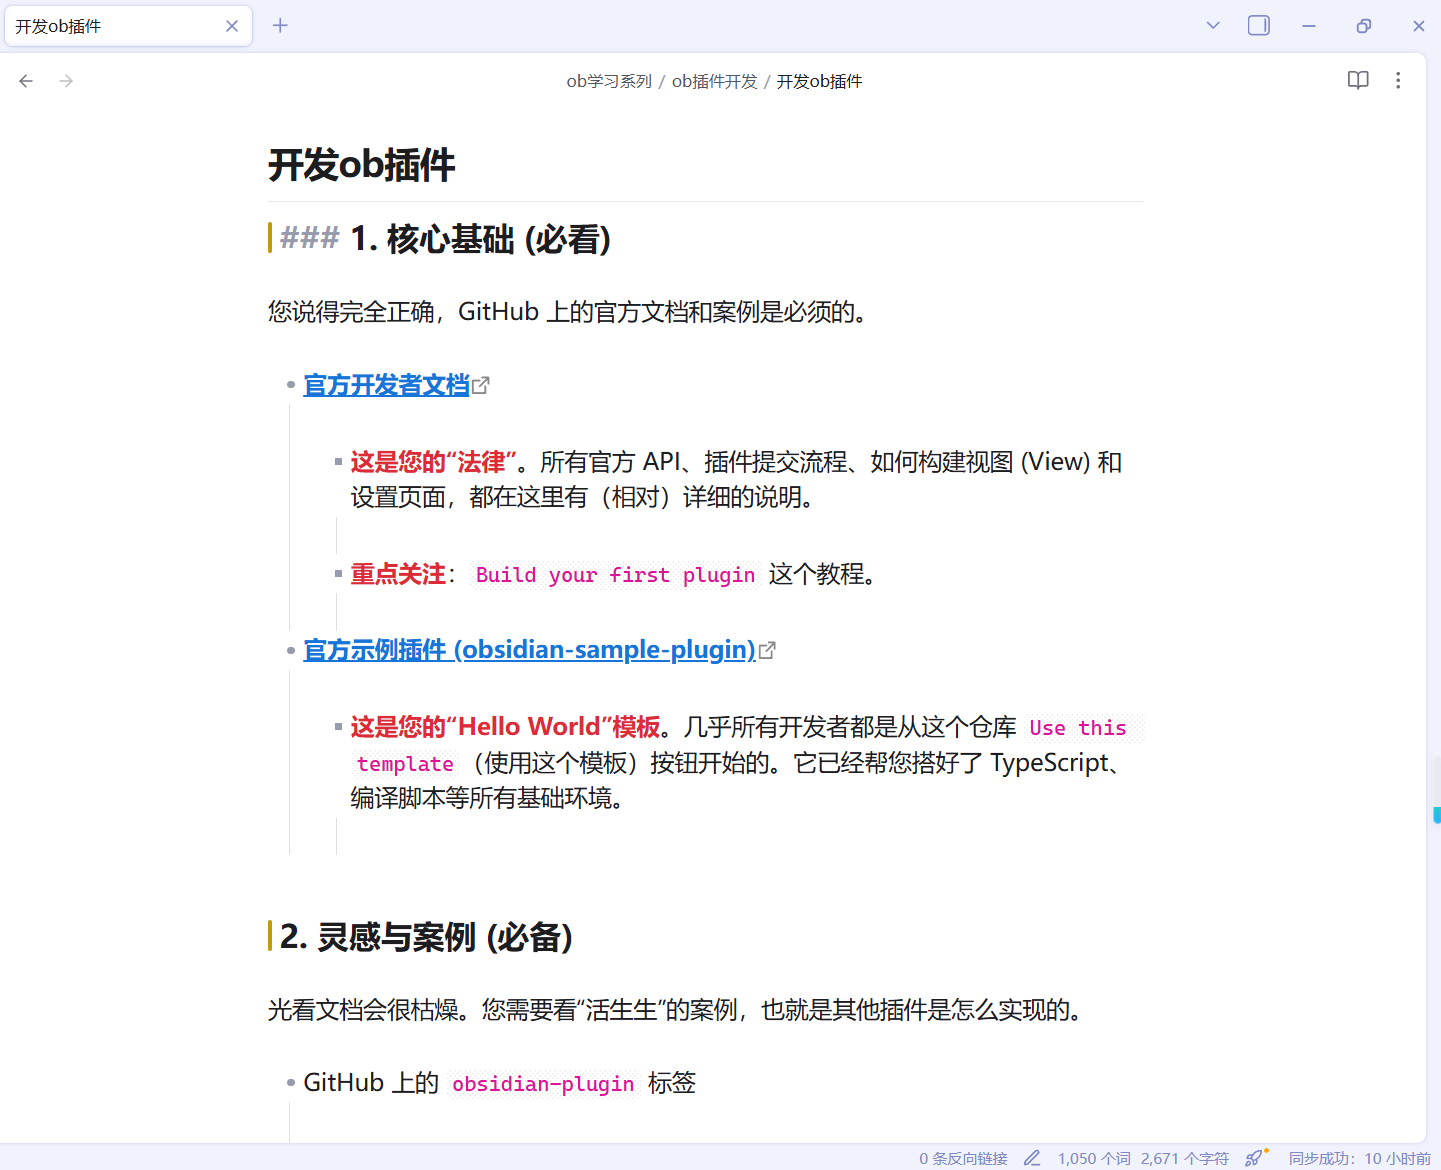1441x1170 pixels.
Task: Navigate back with the left arrow
Action: tap(26, 81)
